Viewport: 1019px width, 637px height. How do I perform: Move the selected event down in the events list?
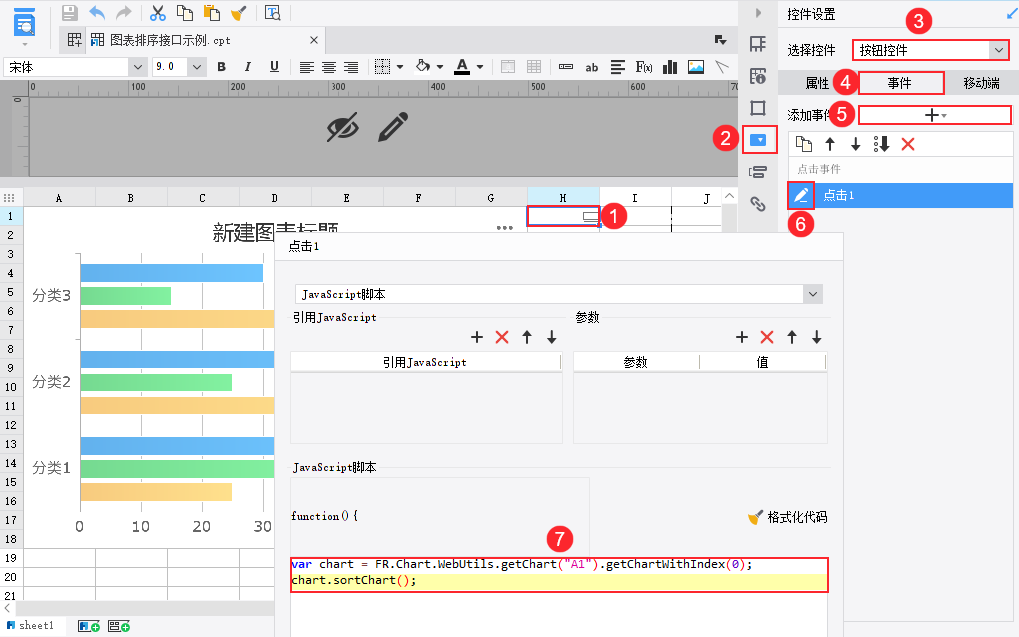click(856, 144)
